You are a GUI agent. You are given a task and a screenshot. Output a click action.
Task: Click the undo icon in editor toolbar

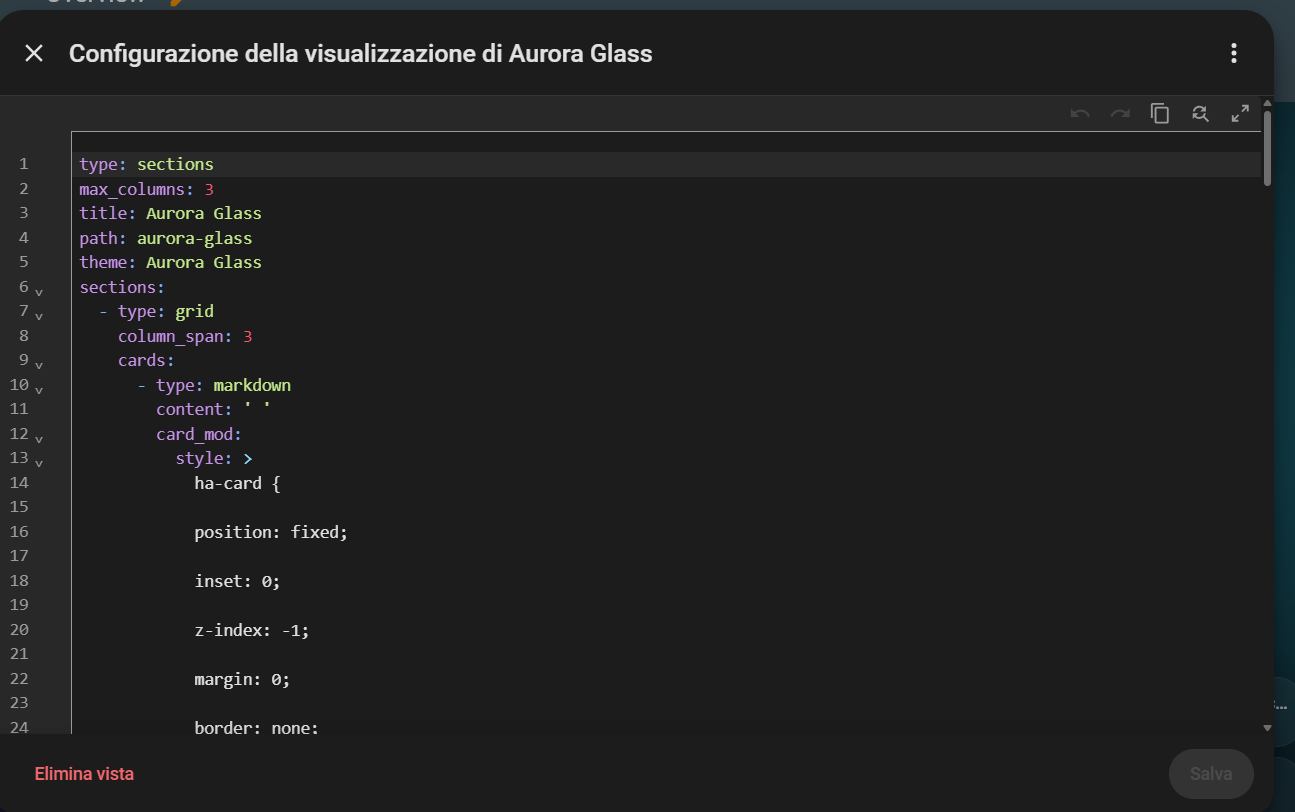pyautogui.click(x=1080, y=113)
